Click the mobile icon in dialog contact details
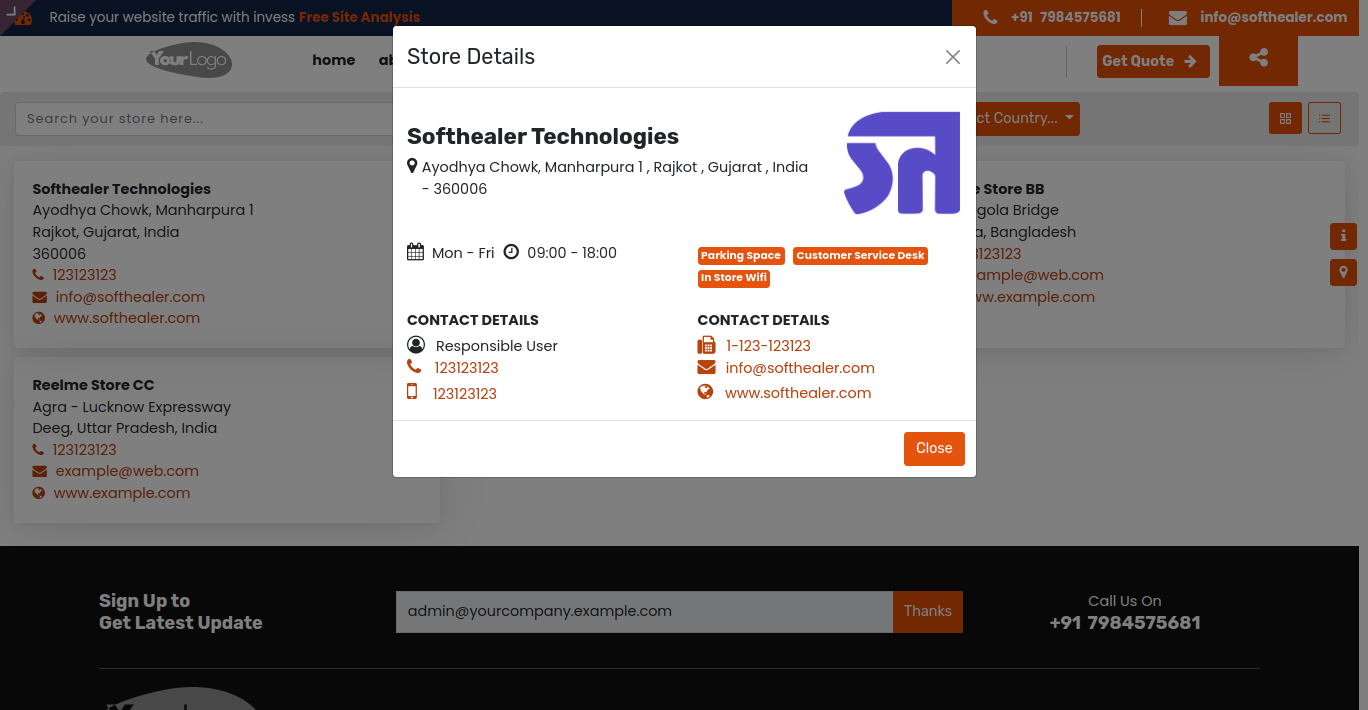Viewport: 1368px width, 710px height. (x=412, y=392)
